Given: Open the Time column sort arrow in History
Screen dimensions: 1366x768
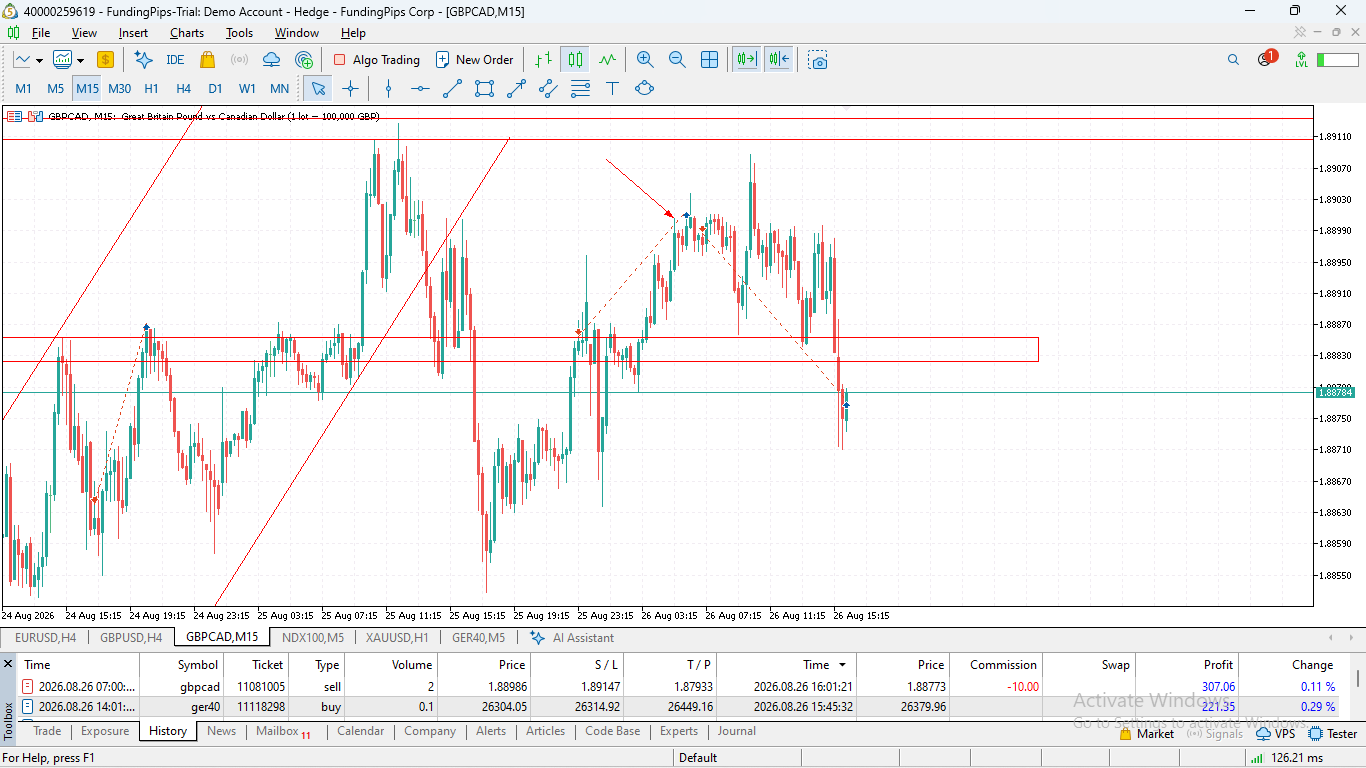Looking at the screenshot, I should [842, 665].
